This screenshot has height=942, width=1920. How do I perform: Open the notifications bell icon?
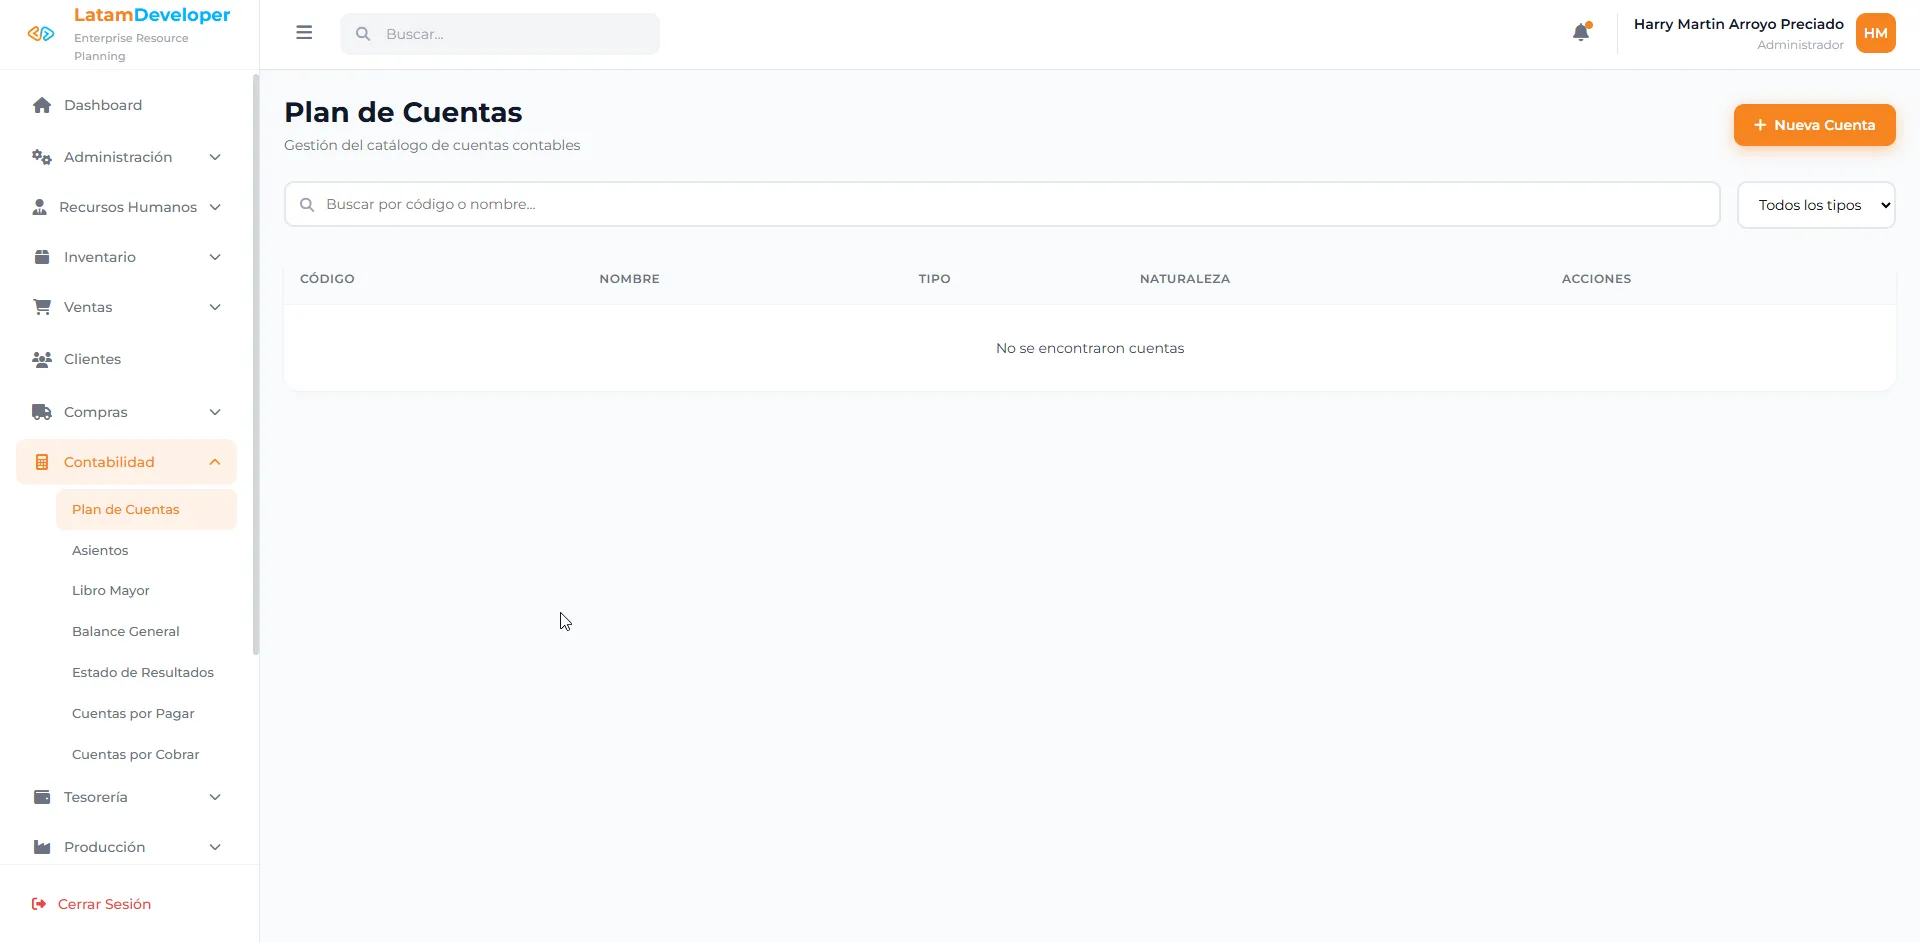[x=1581, y=32]
